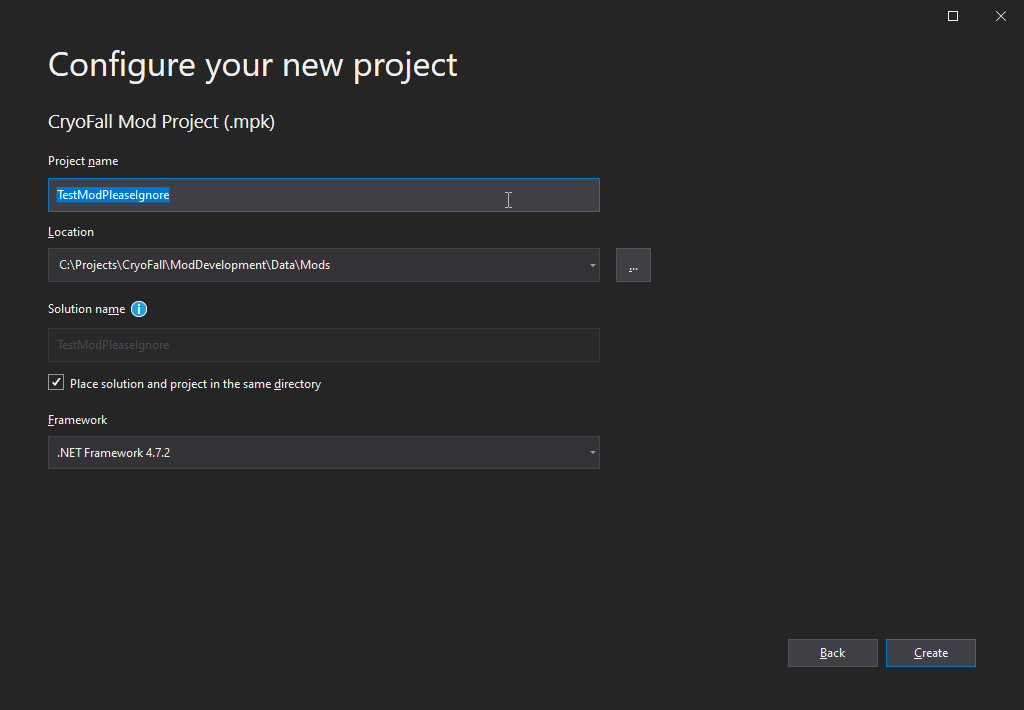Click the "Location" field label
The height and width of the screenshot is (710, 1024).
(x=71, y=232)
